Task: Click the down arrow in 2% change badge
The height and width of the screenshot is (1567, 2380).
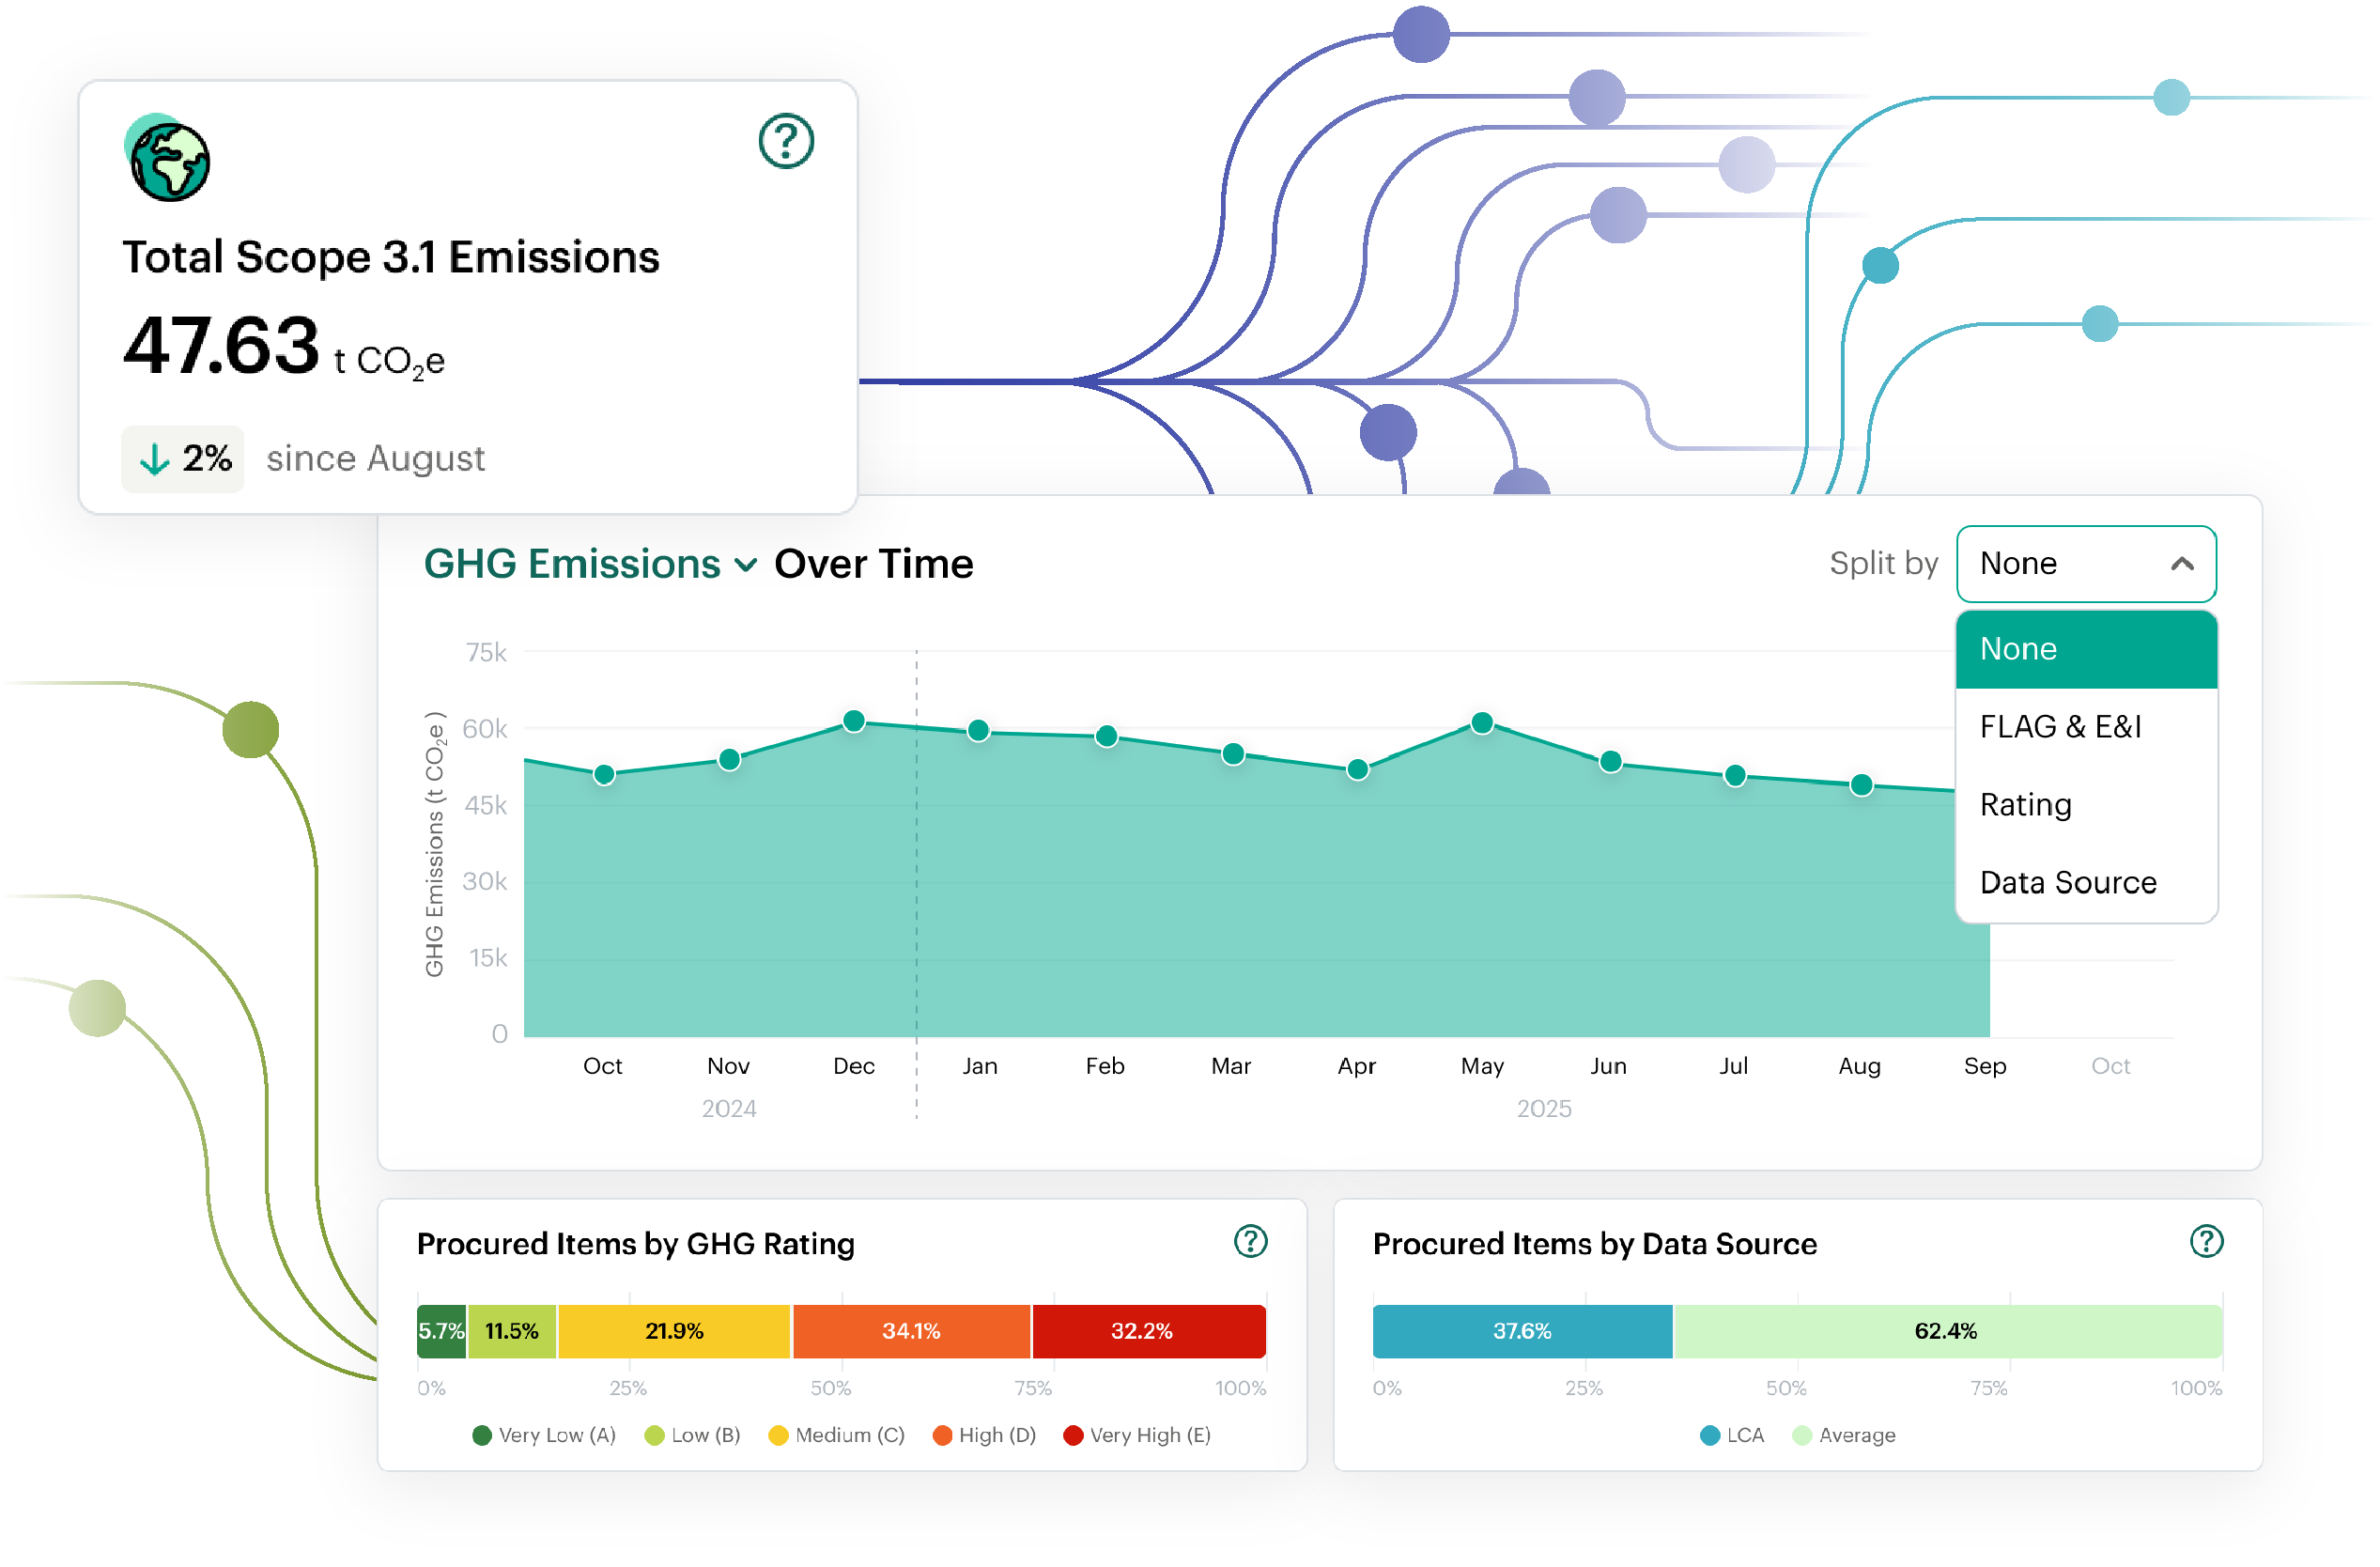Action: point(154,459)
